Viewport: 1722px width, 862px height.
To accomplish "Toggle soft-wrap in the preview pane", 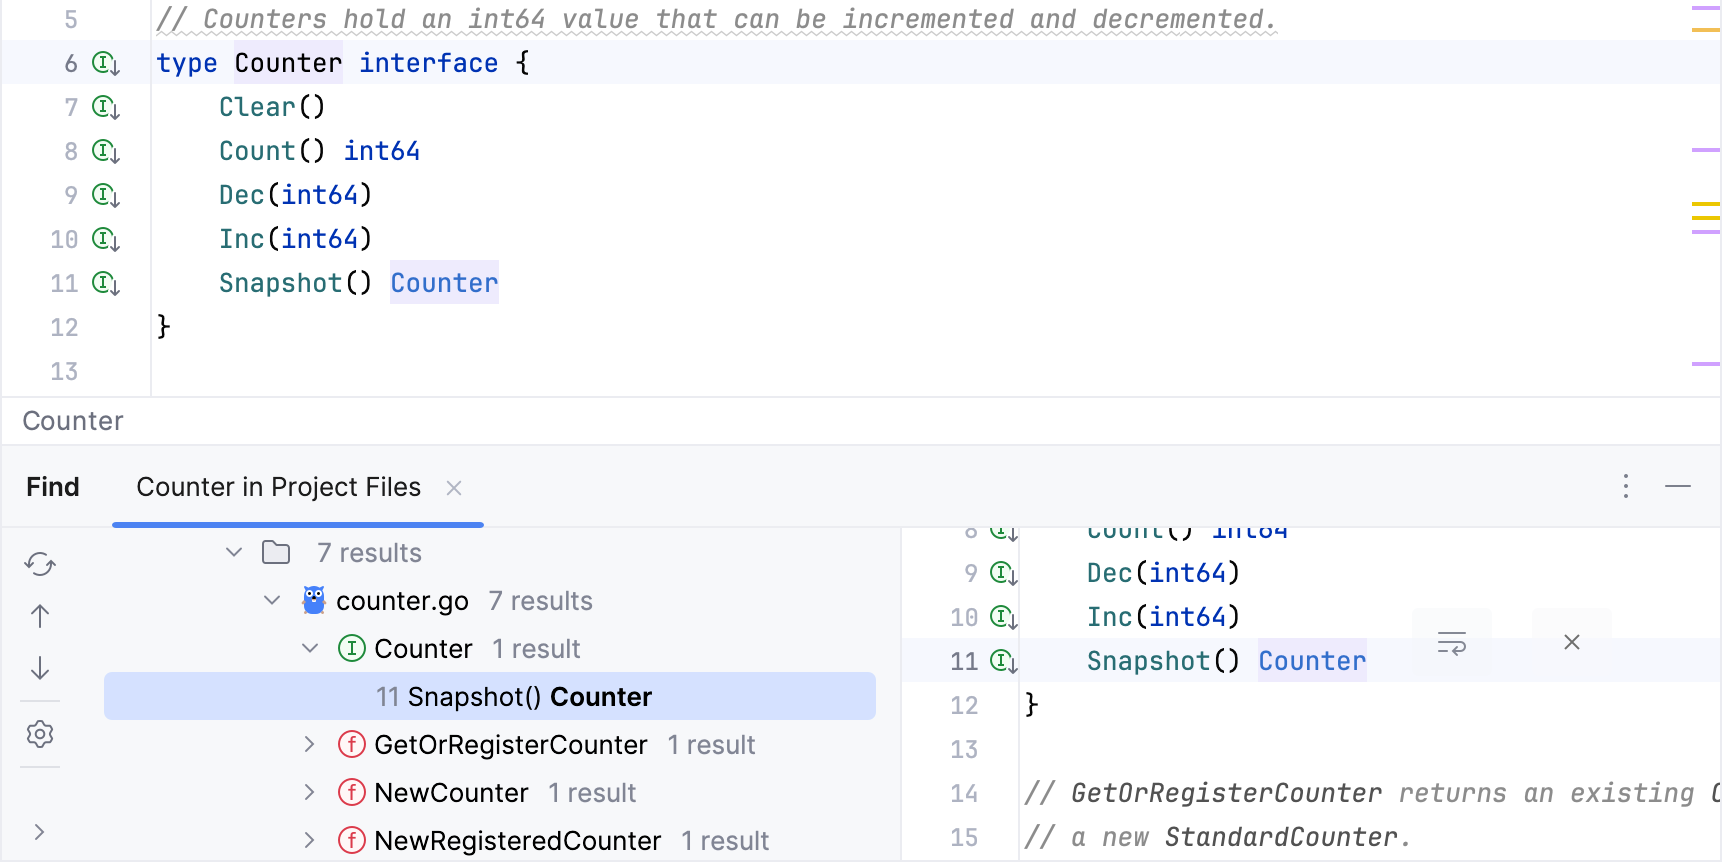I will click(1451, 642).
